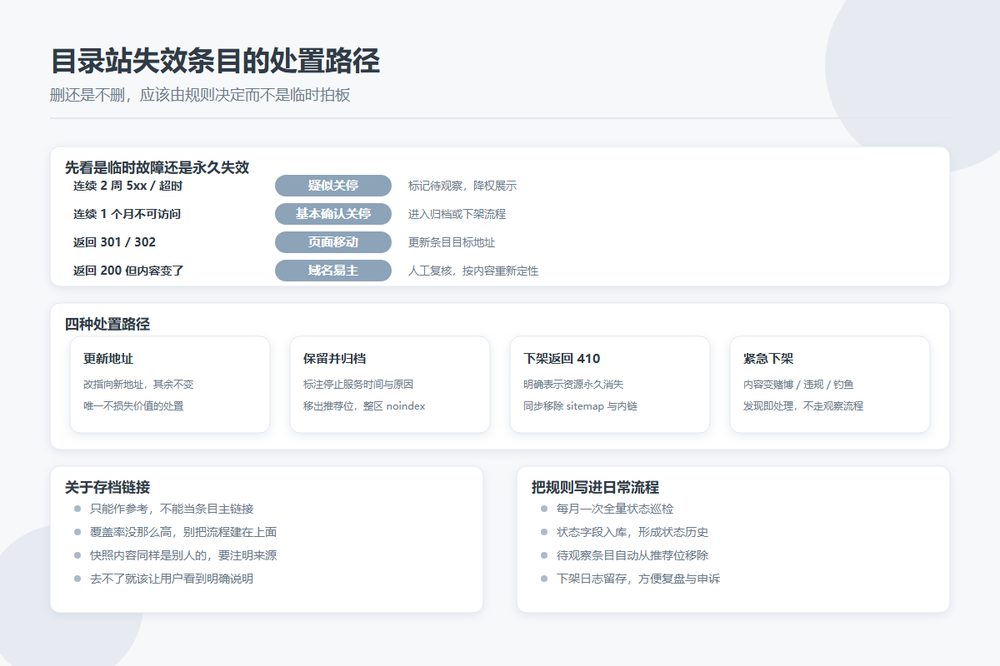Click text 改指向新地址，其余不变
The image size is (1000, 666).
[x=138, y=384]
